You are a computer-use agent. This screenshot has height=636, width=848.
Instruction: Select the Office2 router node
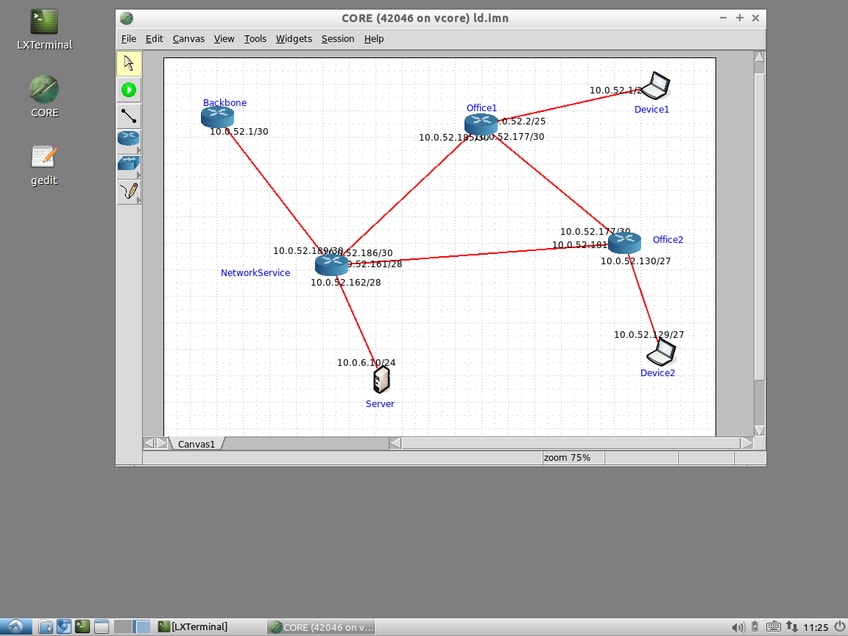[624, 243]
